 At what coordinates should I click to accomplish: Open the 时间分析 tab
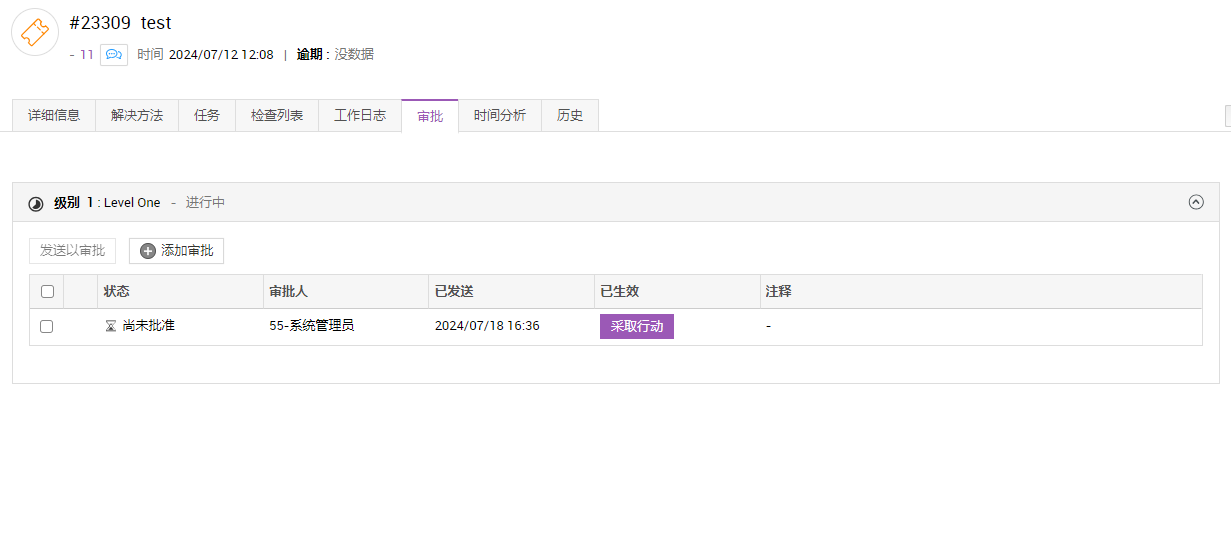click(x=500, y=116)
